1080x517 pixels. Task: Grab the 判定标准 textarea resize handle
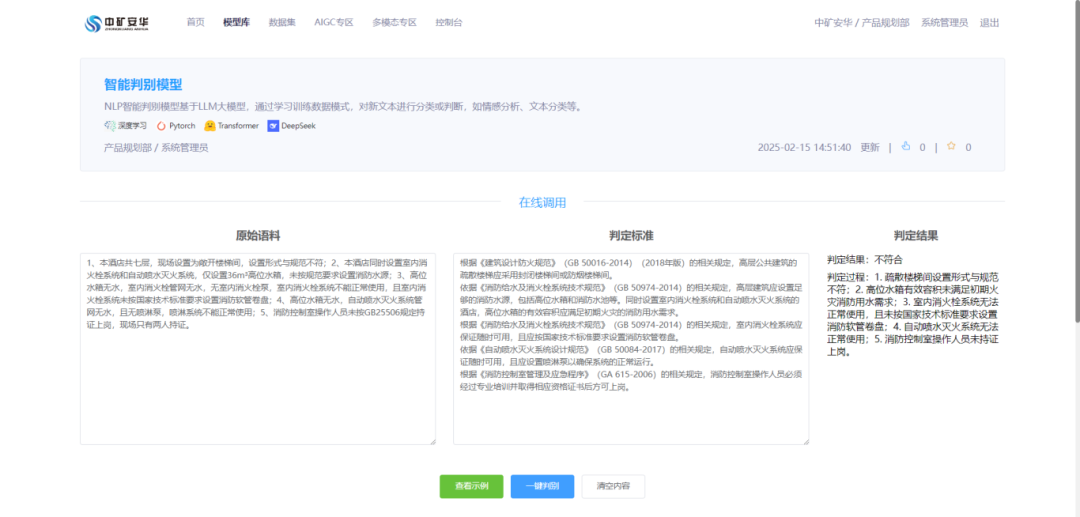tap(805, 441)
